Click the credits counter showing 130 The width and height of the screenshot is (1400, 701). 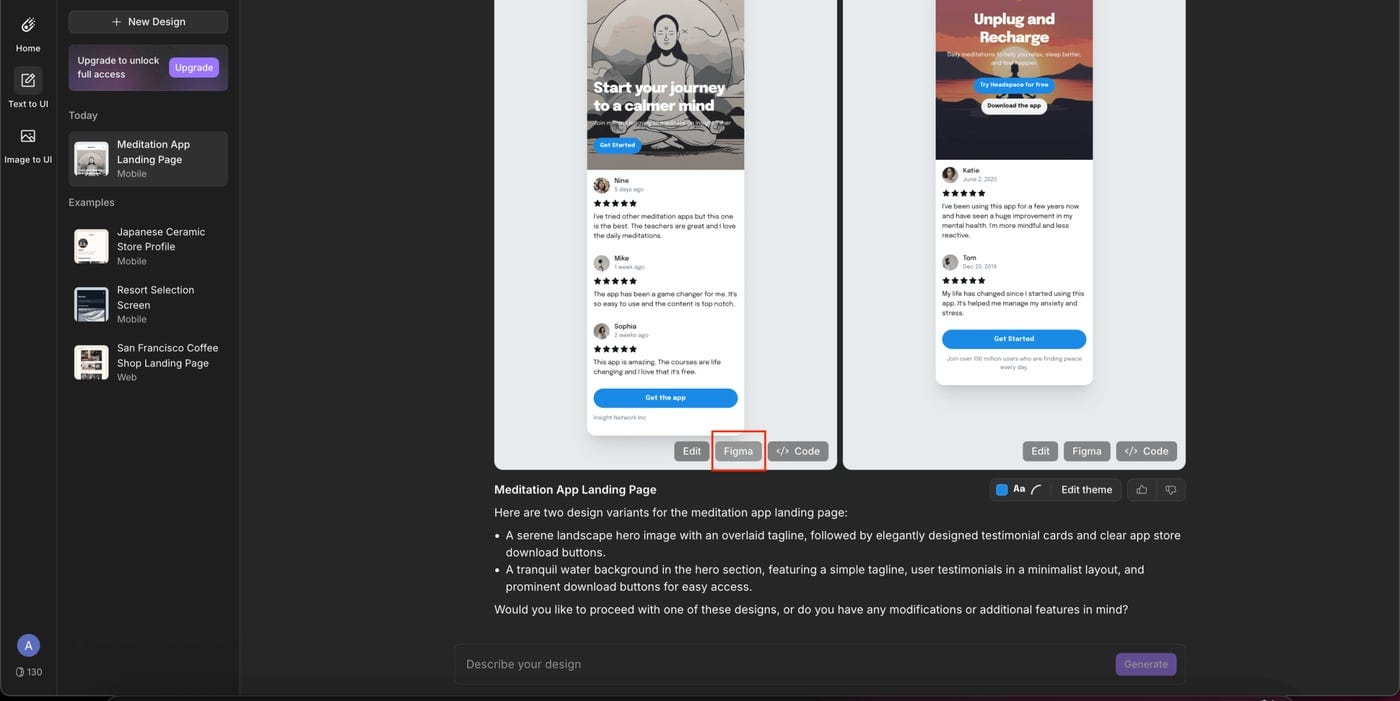point(28,672)
